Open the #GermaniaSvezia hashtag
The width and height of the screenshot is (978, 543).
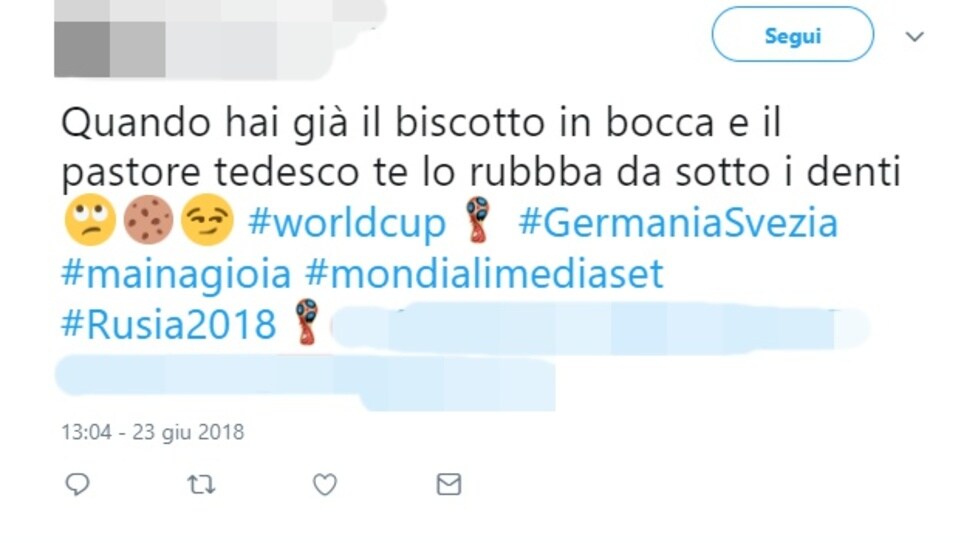(678, 223)
